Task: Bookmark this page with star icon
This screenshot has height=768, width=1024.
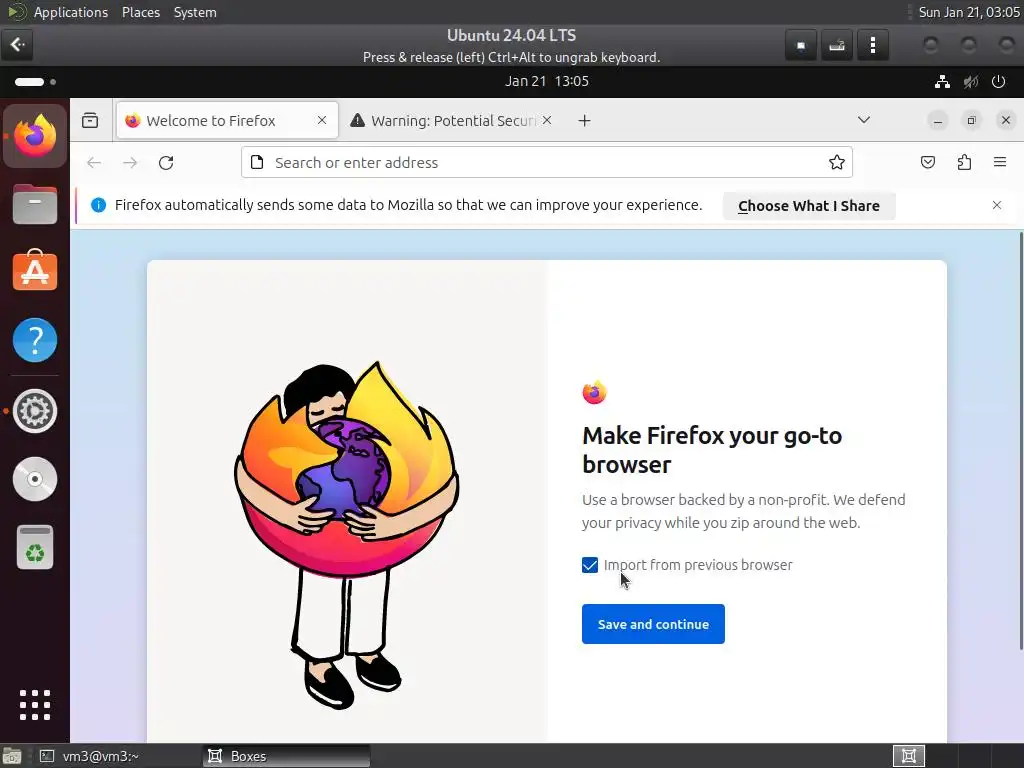Action: pyautogui.click(x=837, y=163)
